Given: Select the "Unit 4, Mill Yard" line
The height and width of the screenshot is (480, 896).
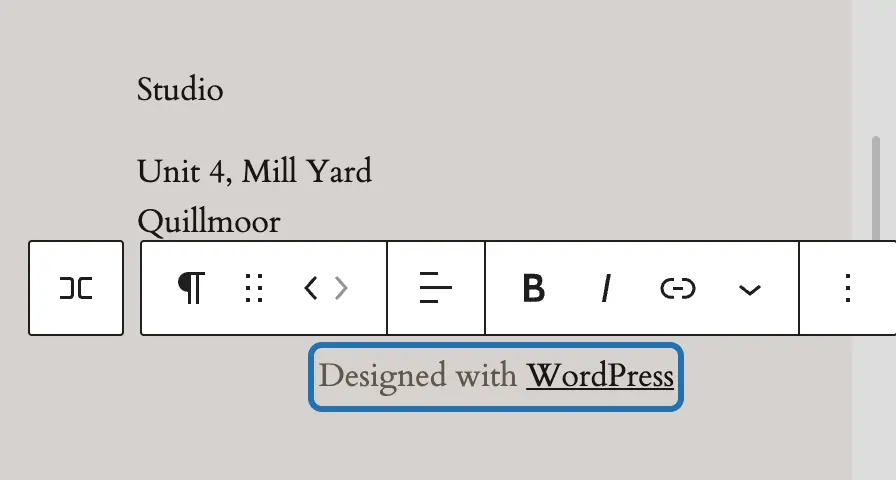Looking at the screenshot, I should click(x=254, y=171).
